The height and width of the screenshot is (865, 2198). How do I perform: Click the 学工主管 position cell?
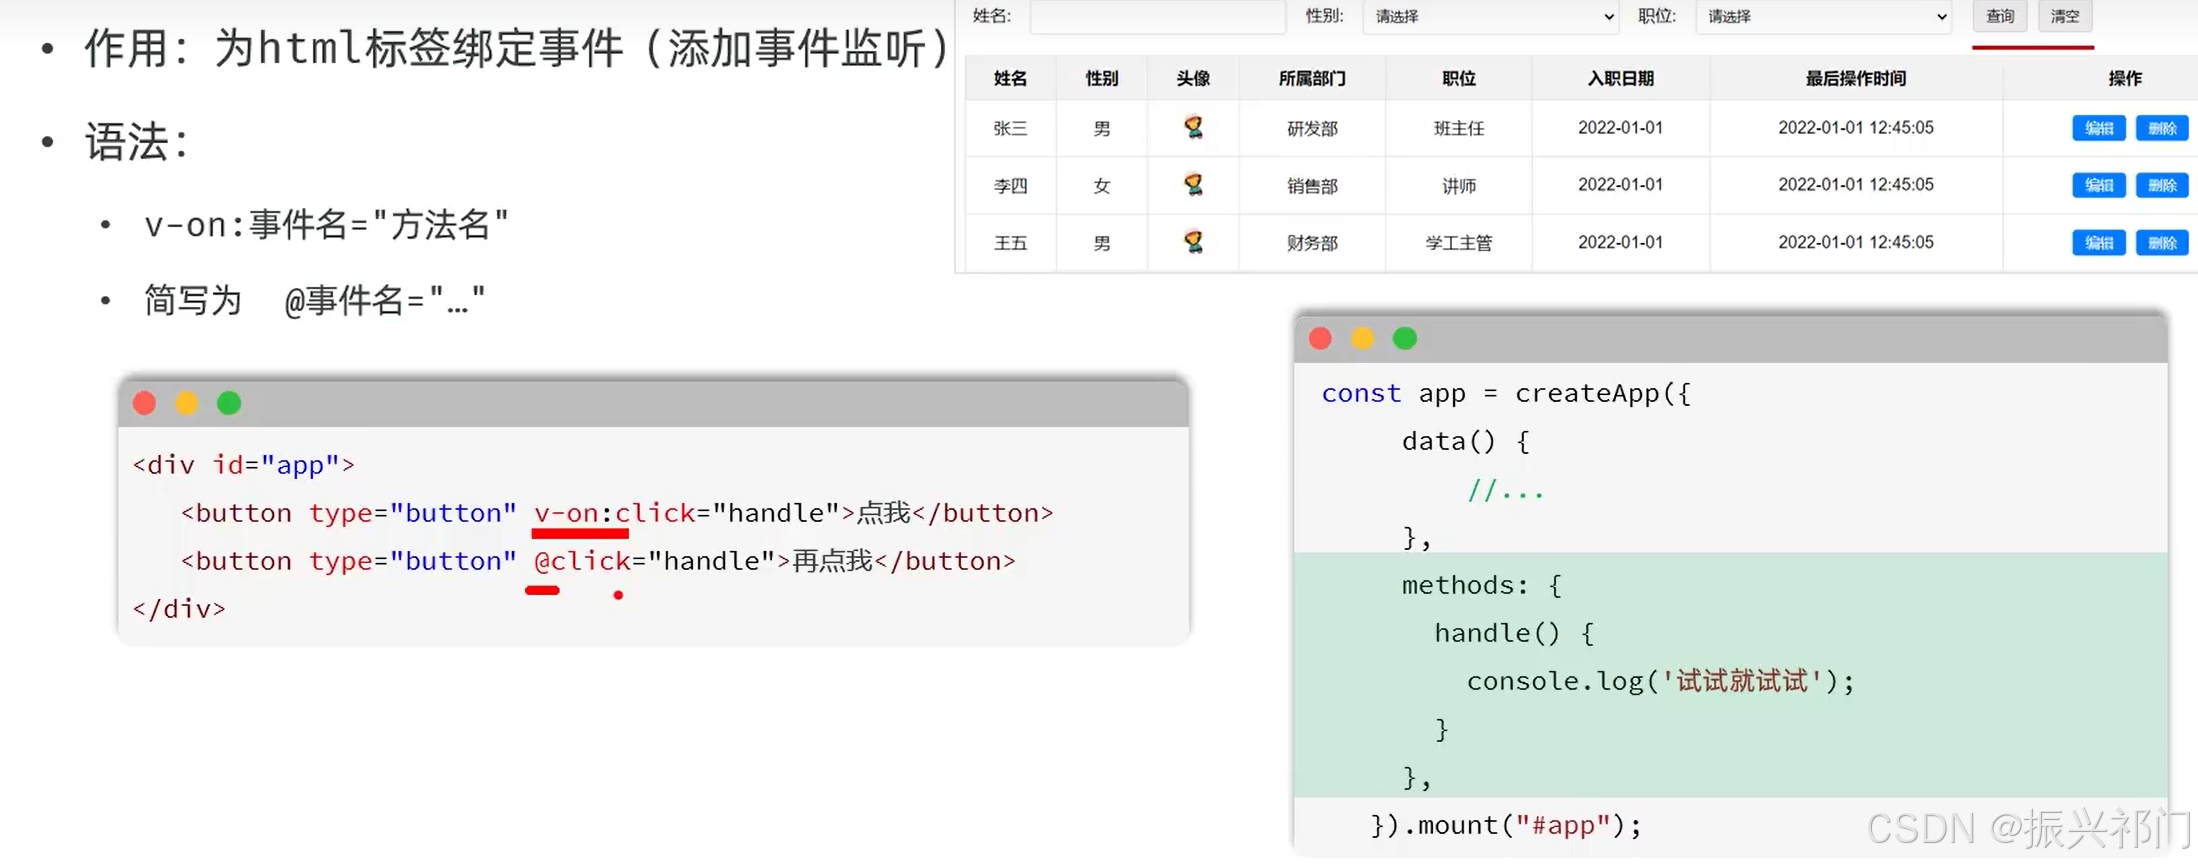click(1459, 242)
